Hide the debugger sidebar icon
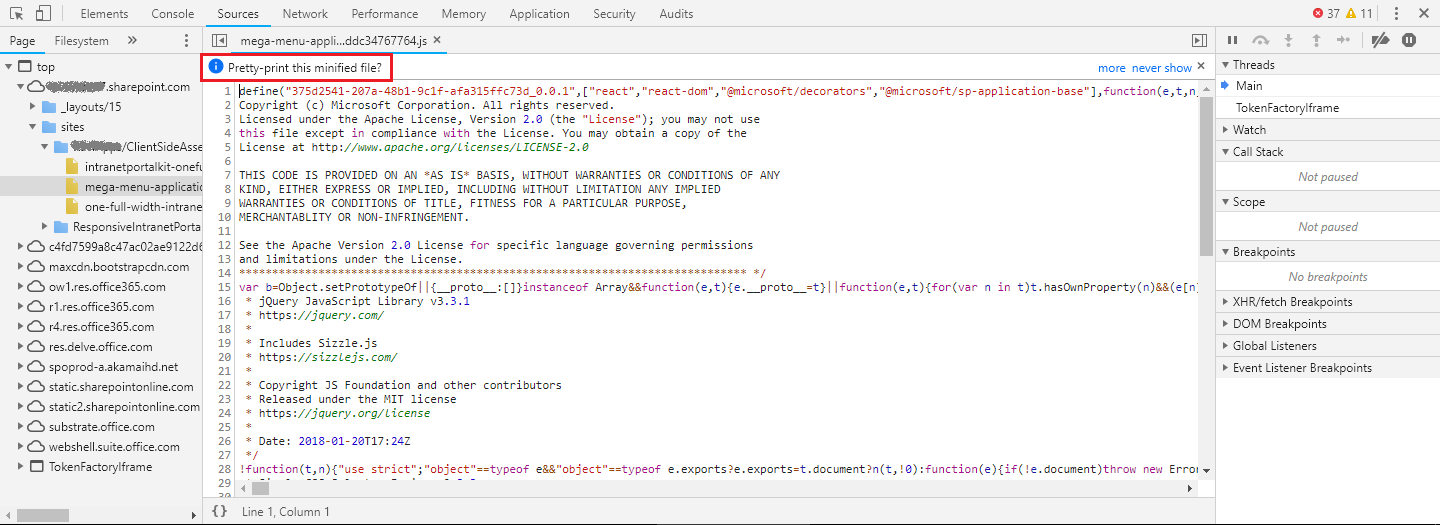Image resolution: width=1440 pixels, height=525 pixels. 1199,40
